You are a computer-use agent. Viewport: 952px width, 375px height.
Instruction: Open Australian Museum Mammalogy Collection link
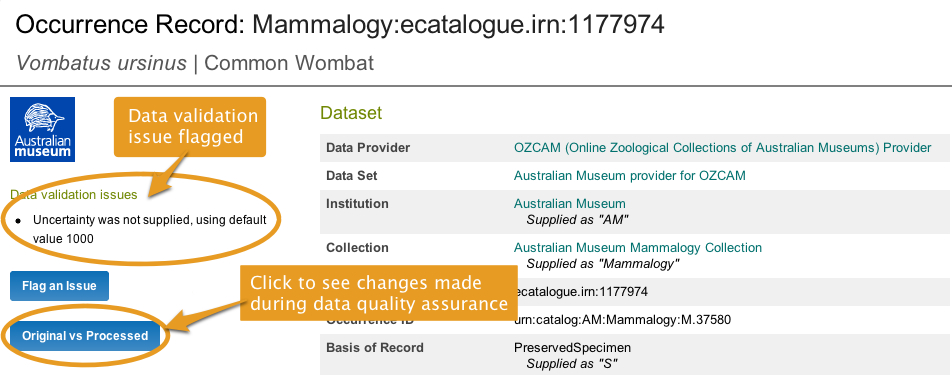click(638, 248)
